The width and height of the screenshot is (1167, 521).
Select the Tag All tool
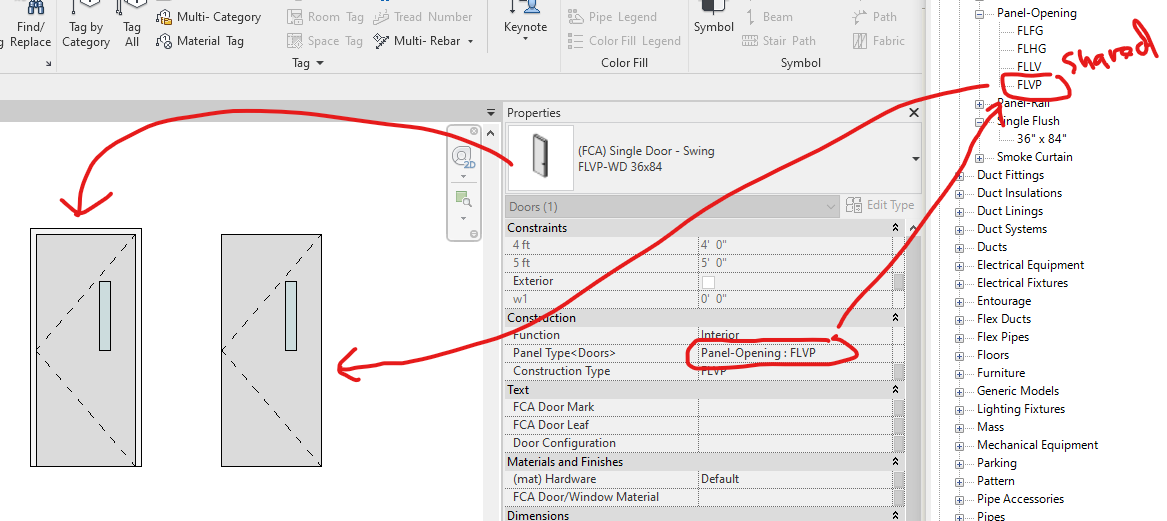pos(132,25)
